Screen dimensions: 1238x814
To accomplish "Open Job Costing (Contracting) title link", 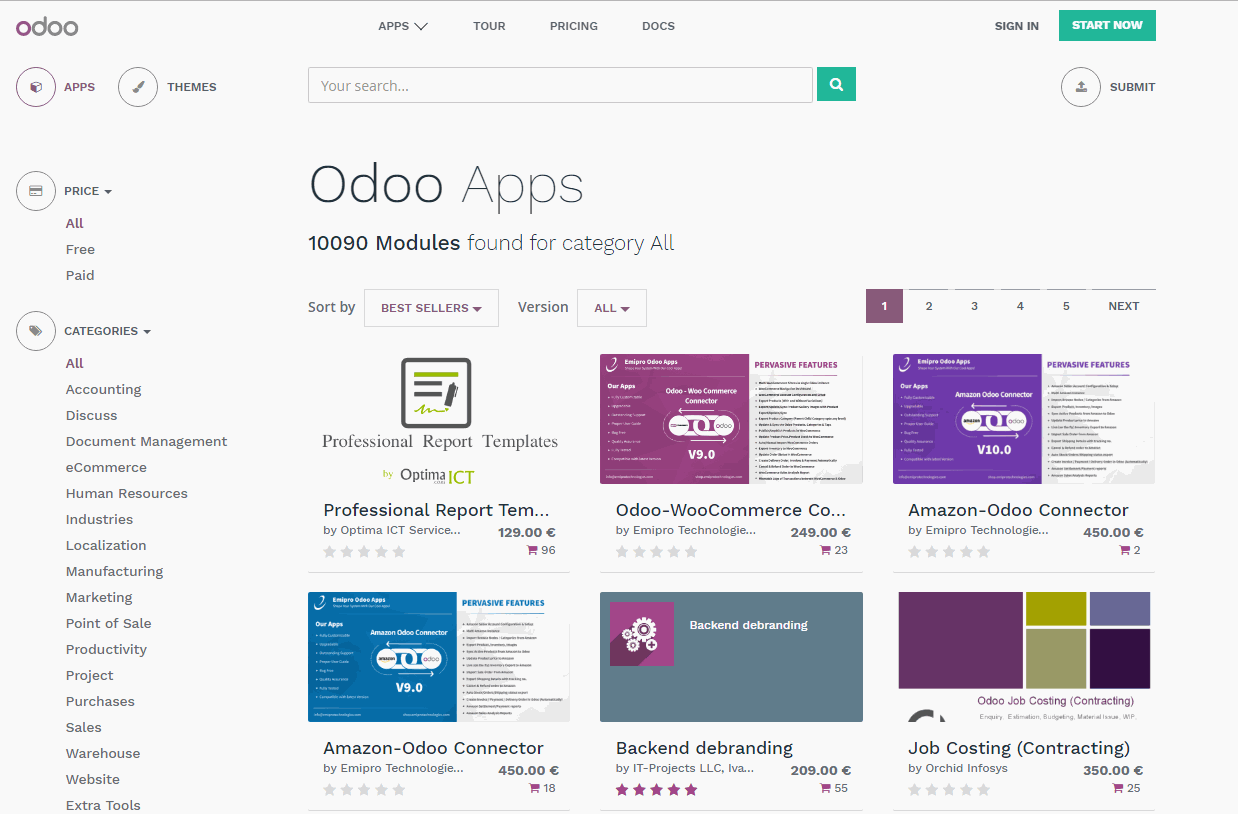I will pyautogui.click(x=1019, y=748).
